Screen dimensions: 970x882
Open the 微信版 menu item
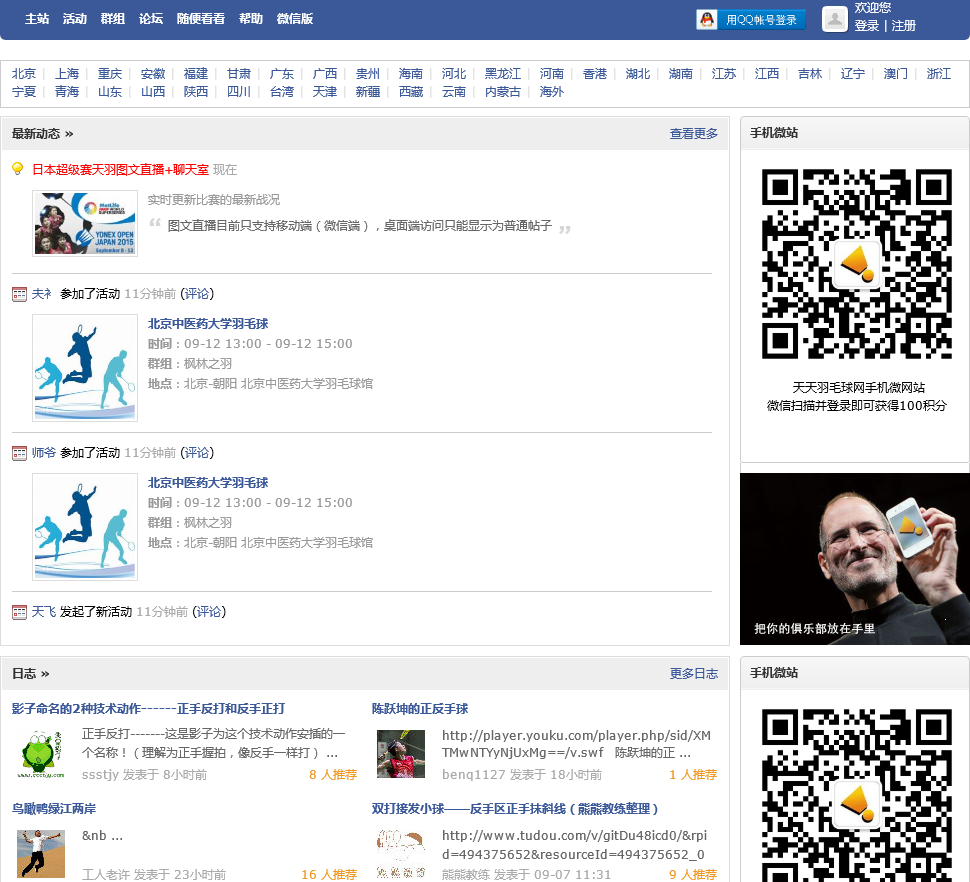(x=294, y=19)
